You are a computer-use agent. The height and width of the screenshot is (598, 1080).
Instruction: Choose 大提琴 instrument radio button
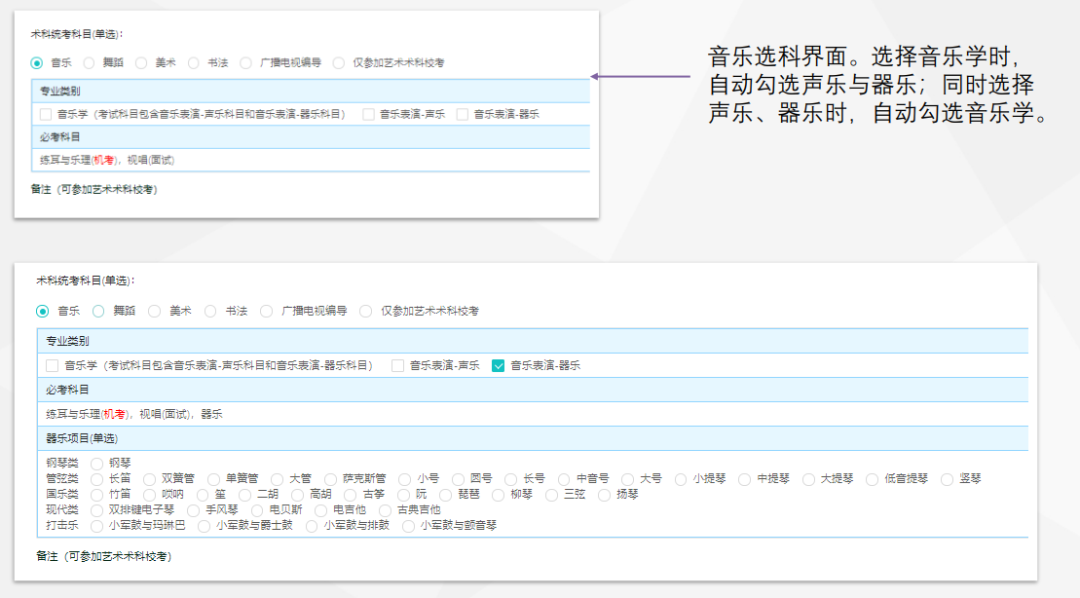point(808,479)
